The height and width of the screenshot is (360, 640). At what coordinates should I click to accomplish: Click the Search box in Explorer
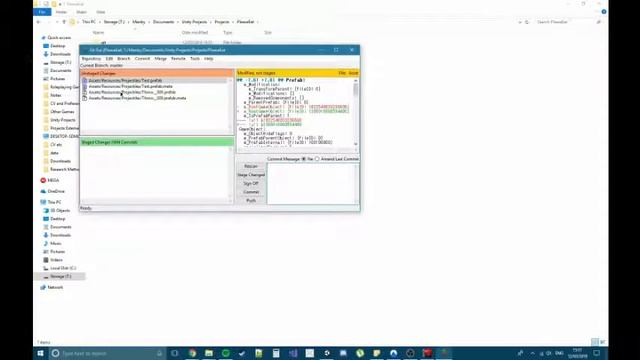tap(567, 22)
